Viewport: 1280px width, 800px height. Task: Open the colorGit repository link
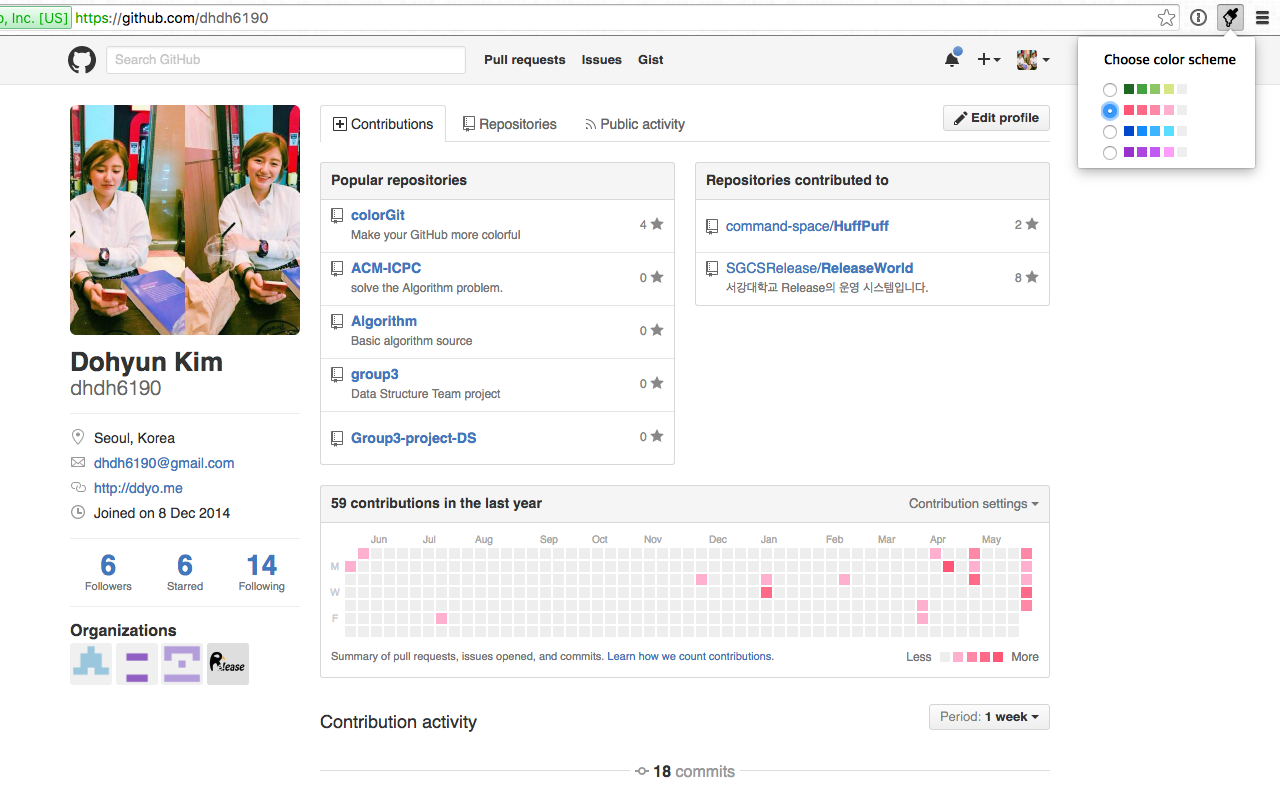[378, 215]
